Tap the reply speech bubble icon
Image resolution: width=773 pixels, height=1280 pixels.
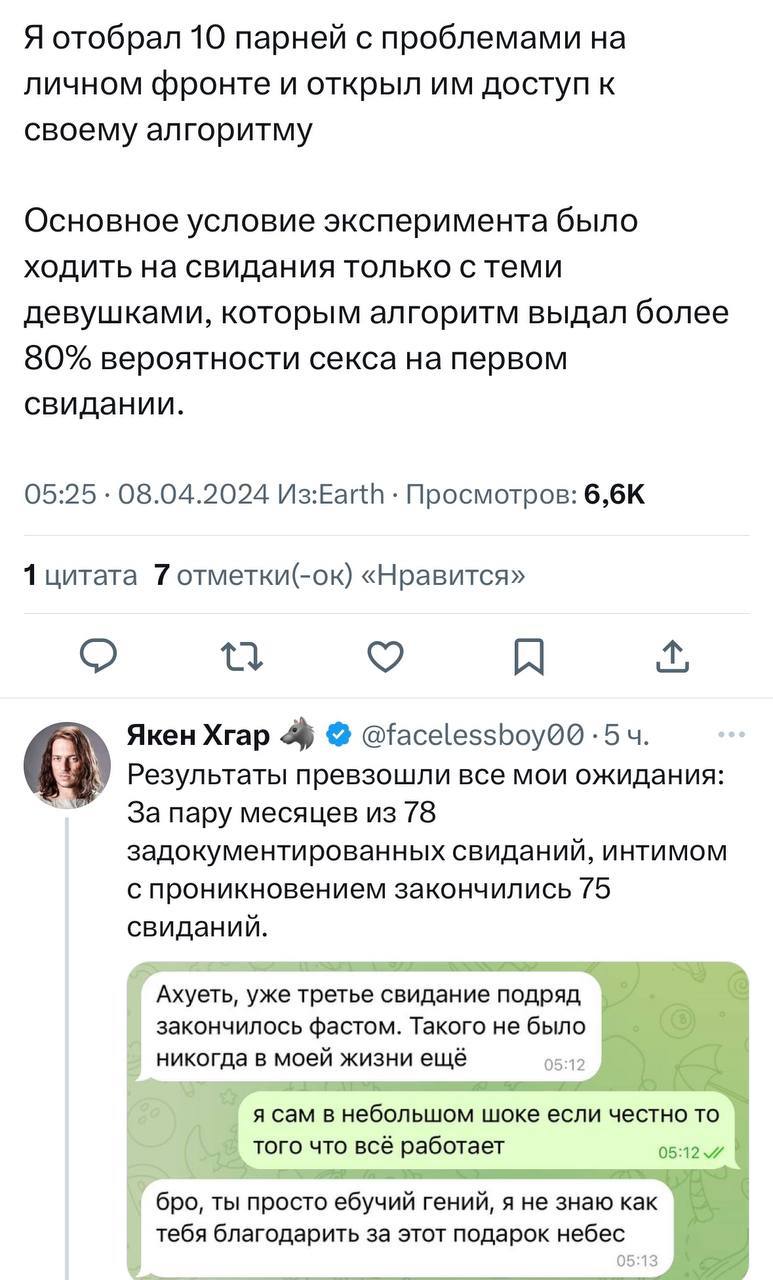tap(99, 656)
